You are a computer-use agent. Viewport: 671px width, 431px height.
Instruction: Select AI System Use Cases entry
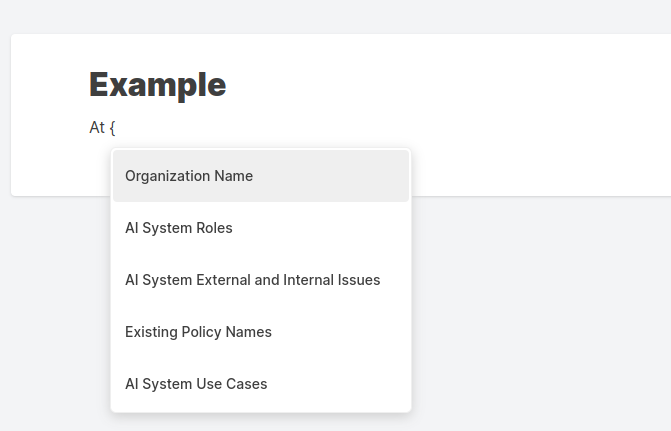pyautogui.click(x=196, y=384)
